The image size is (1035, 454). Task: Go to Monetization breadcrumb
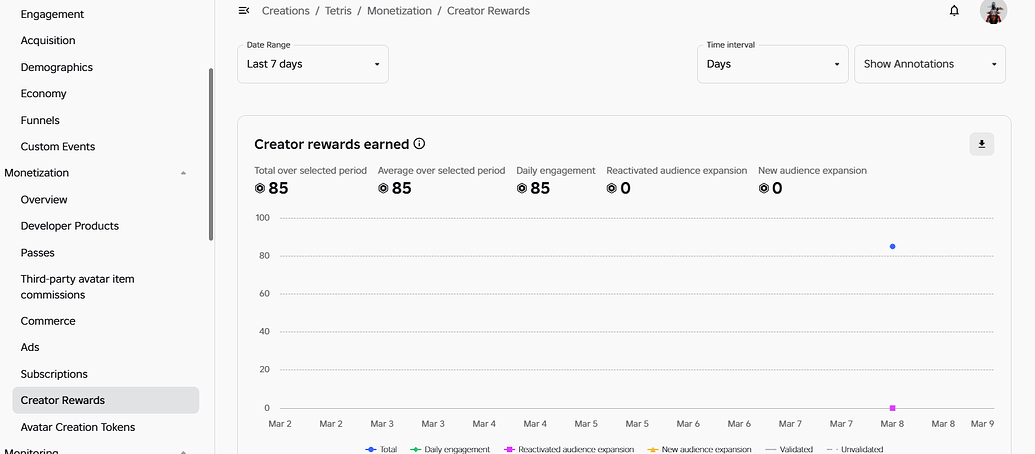coord(399,11)
